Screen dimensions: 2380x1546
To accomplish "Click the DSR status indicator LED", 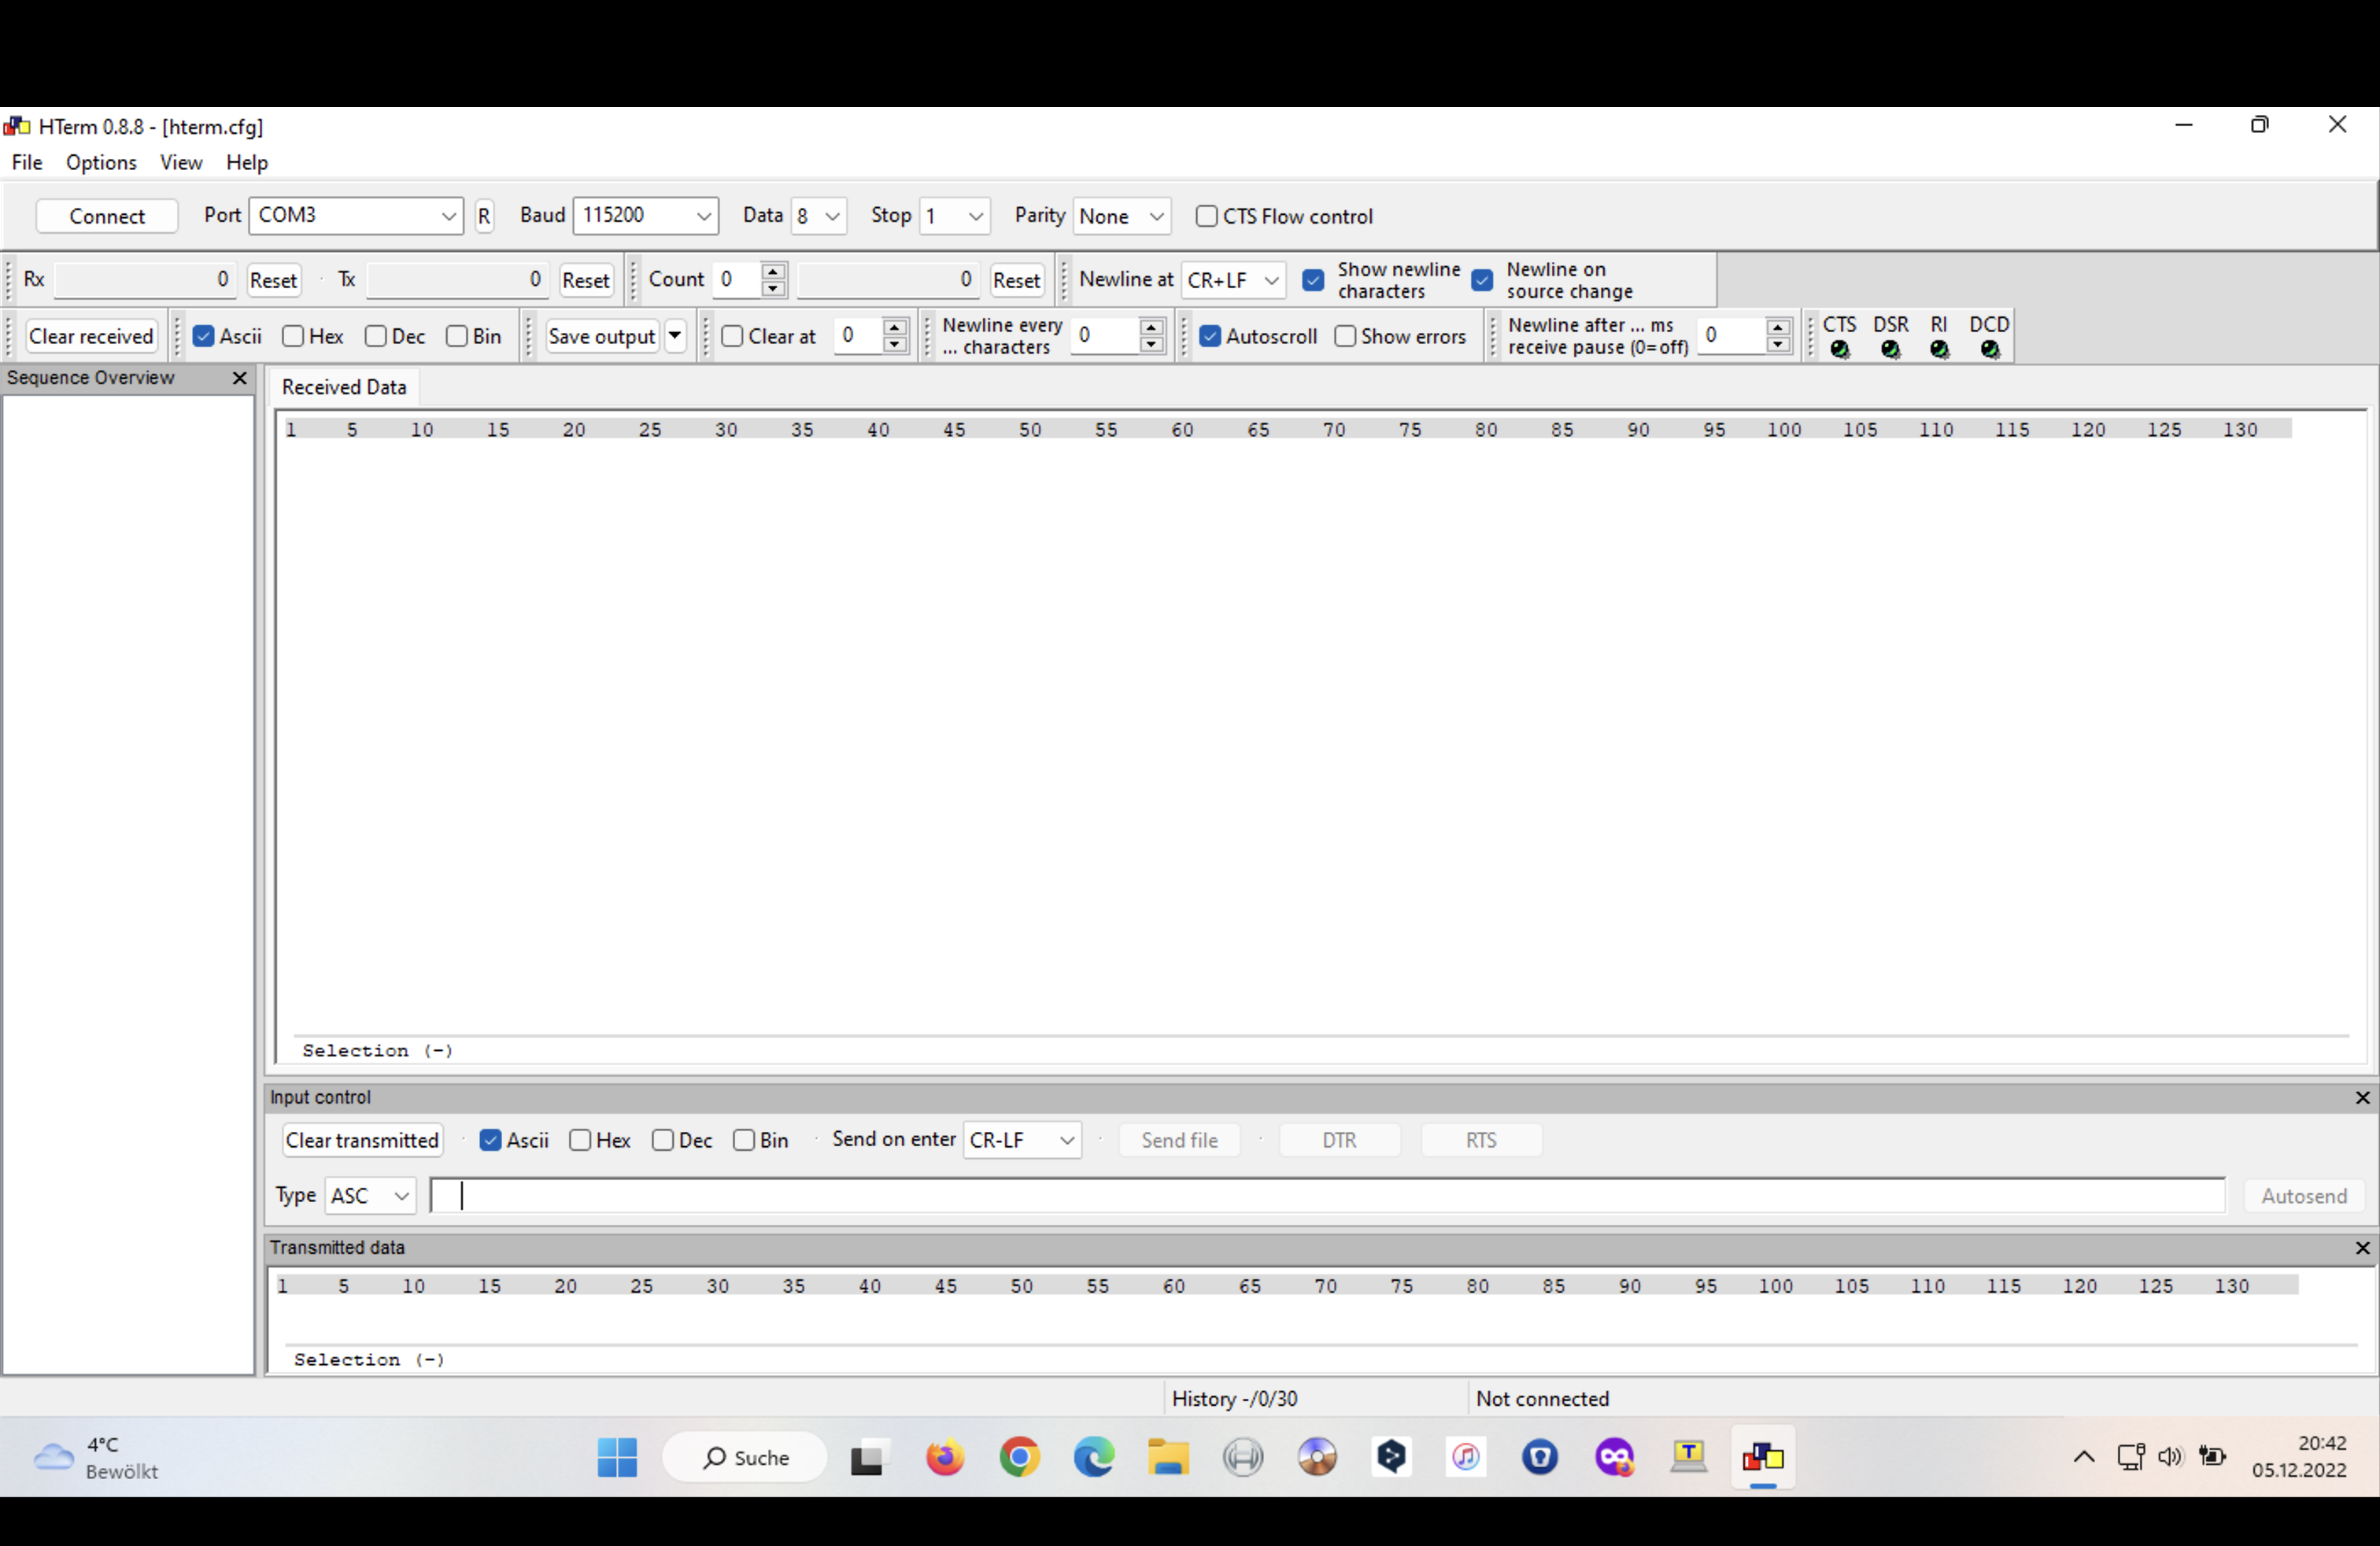I will (1889, 349).
